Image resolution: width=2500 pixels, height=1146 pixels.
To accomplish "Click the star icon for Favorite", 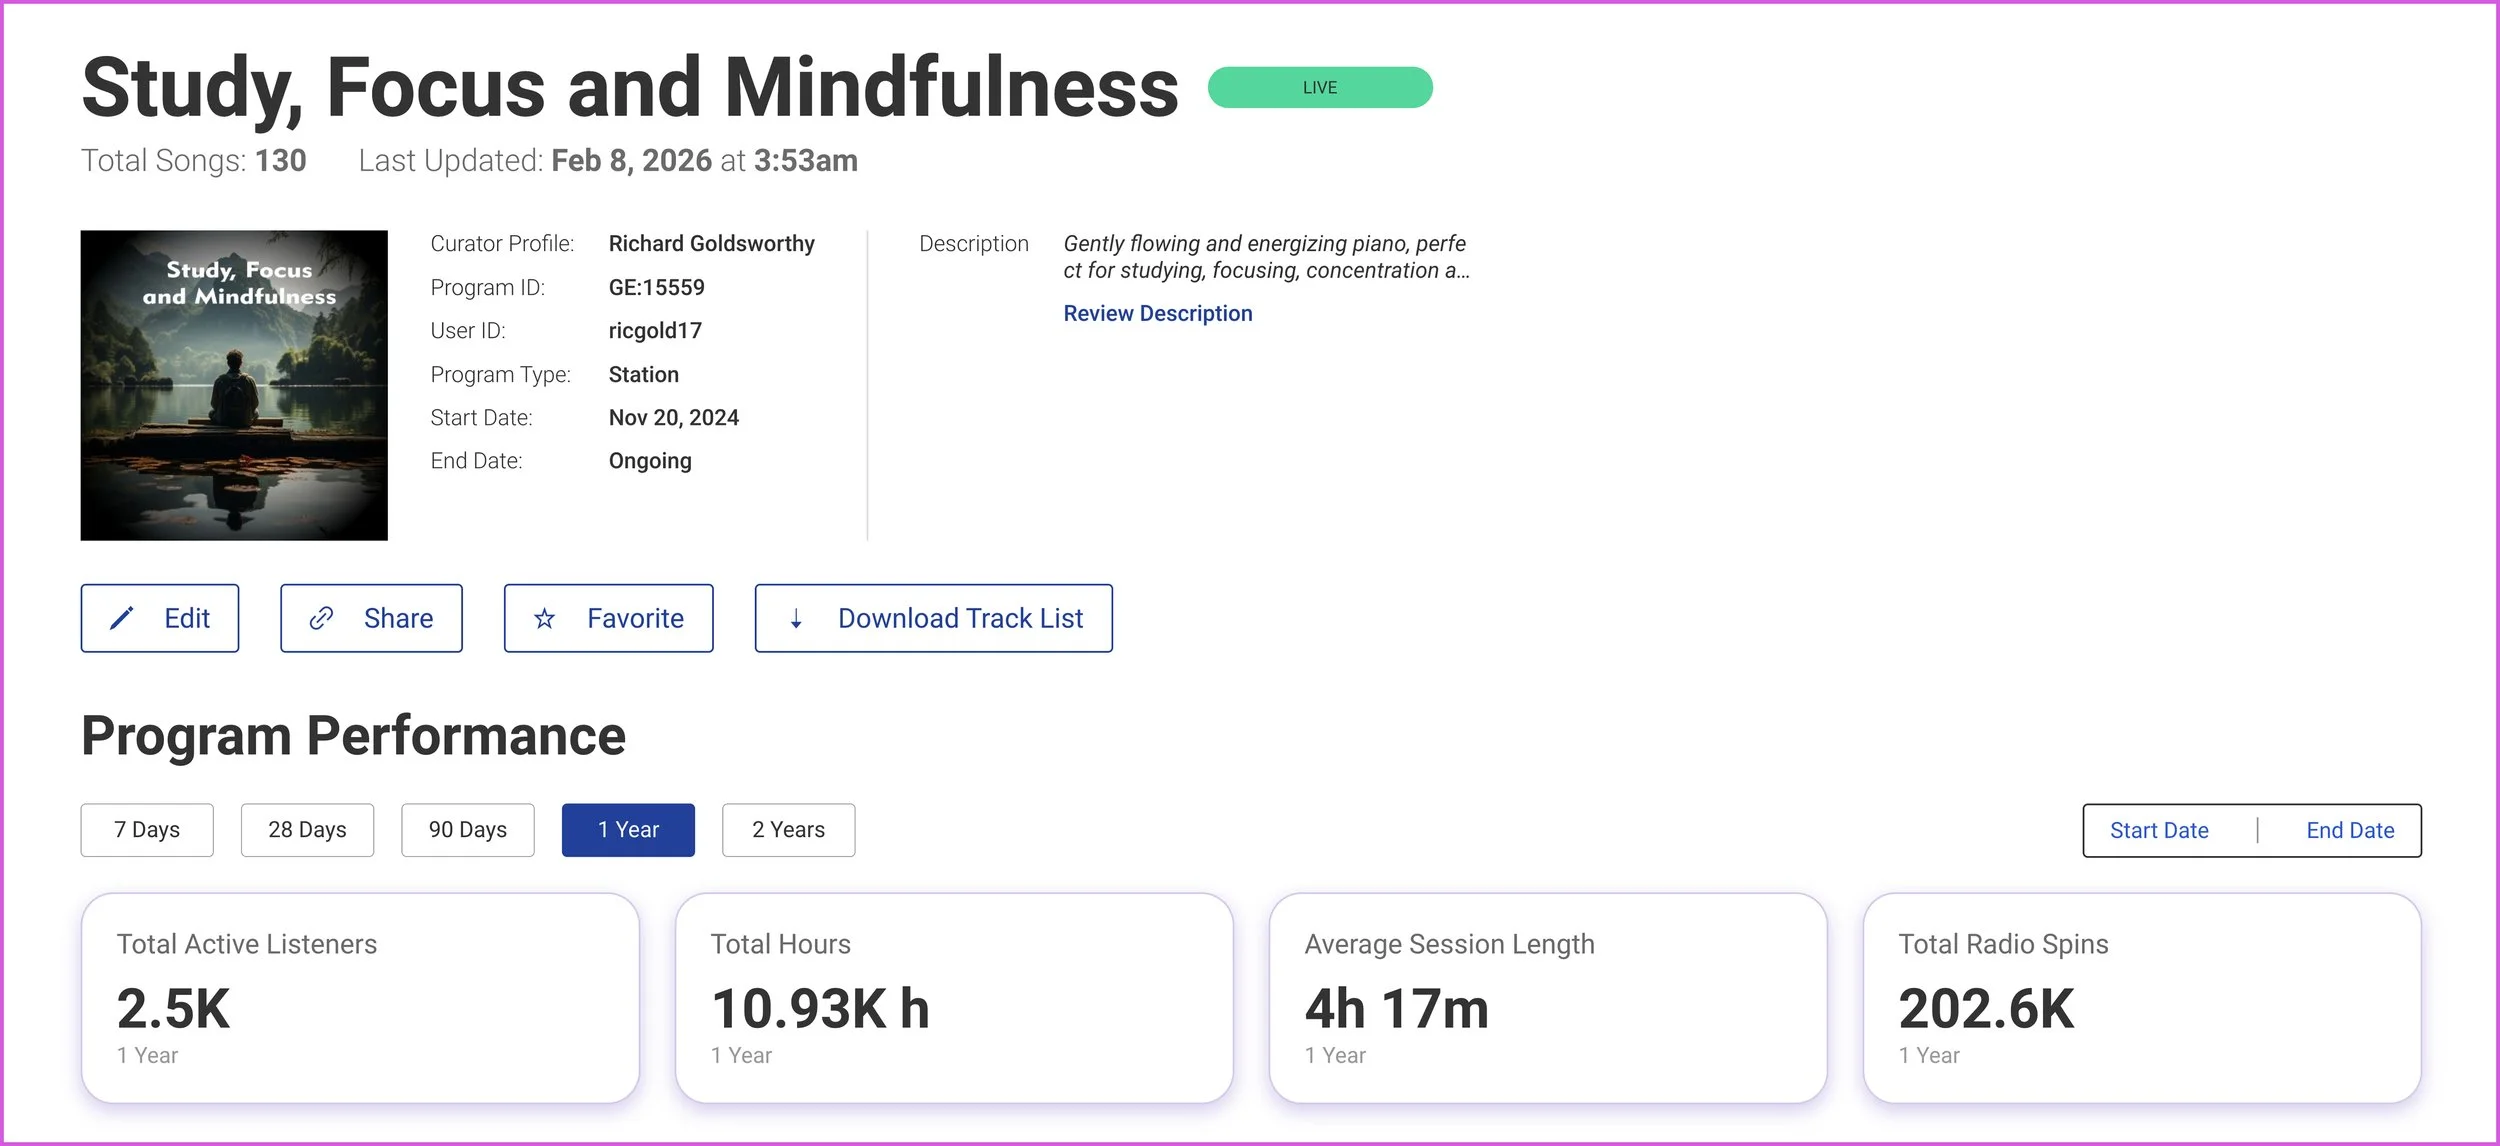I will (544, 619).
